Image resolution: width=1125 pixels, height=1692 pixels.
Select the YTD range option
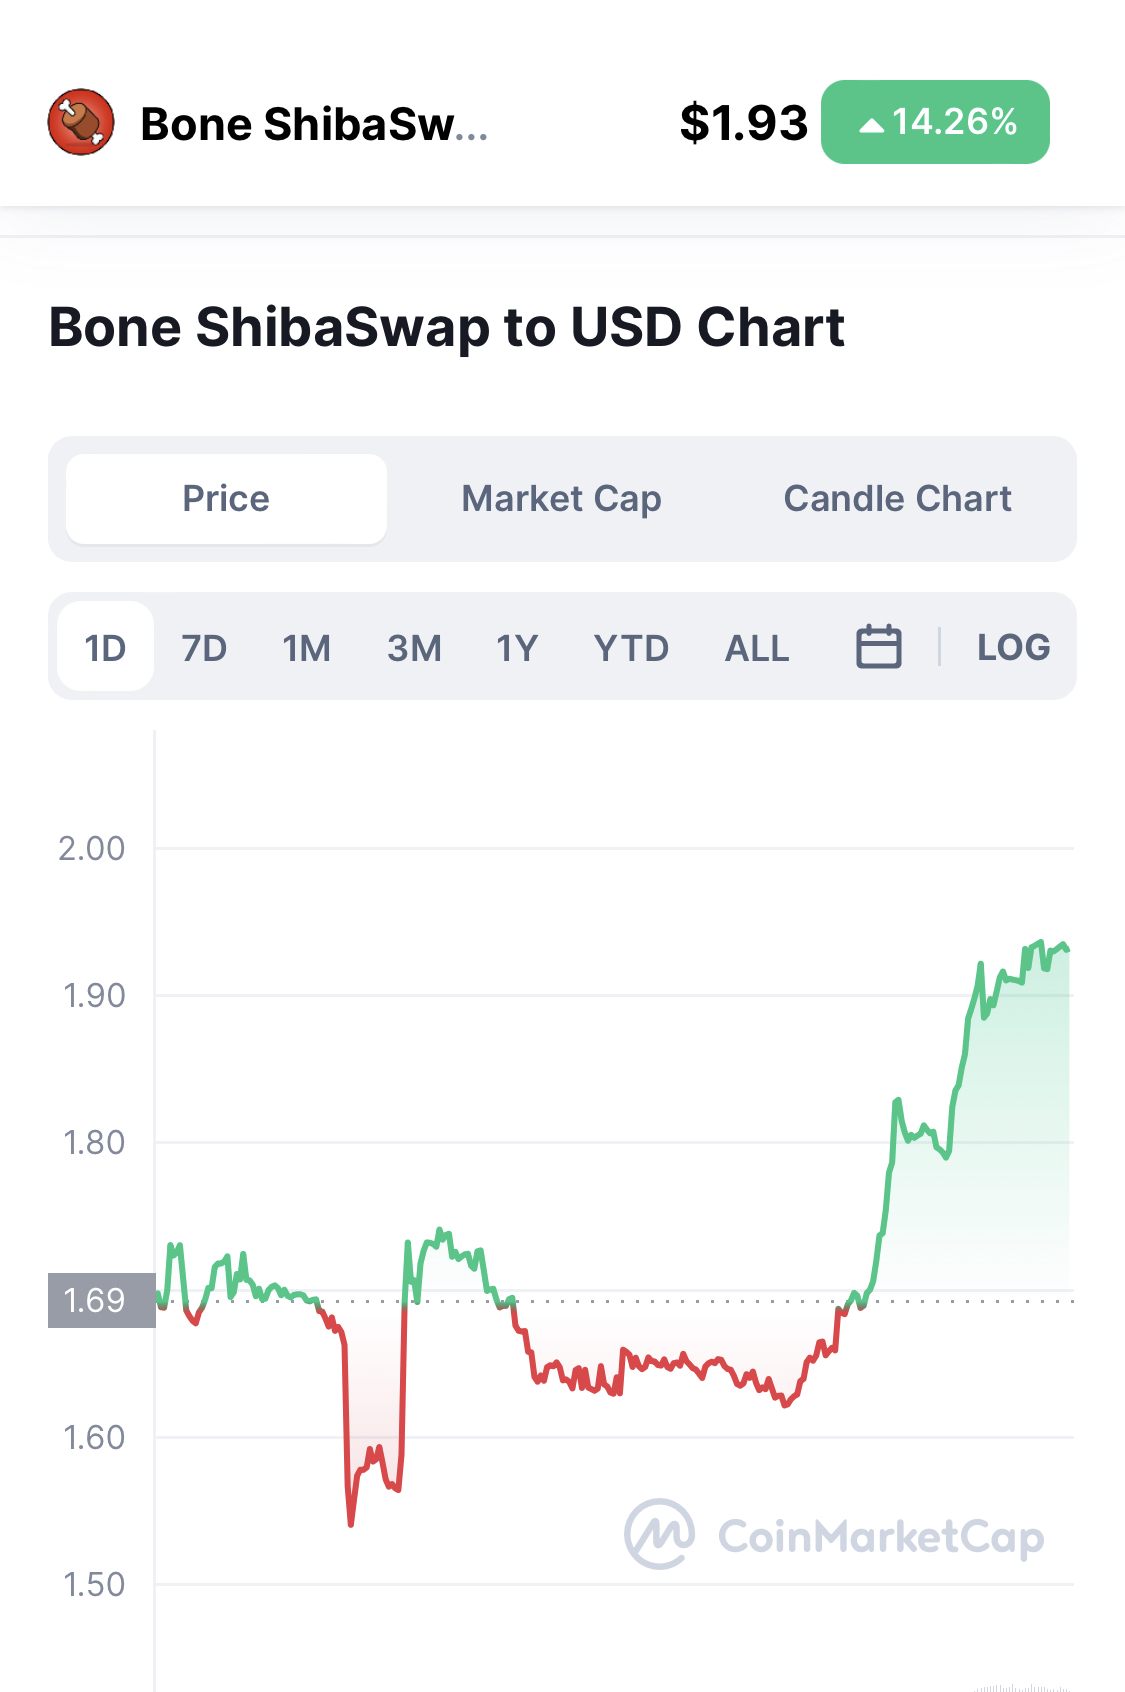click(631, 648)
